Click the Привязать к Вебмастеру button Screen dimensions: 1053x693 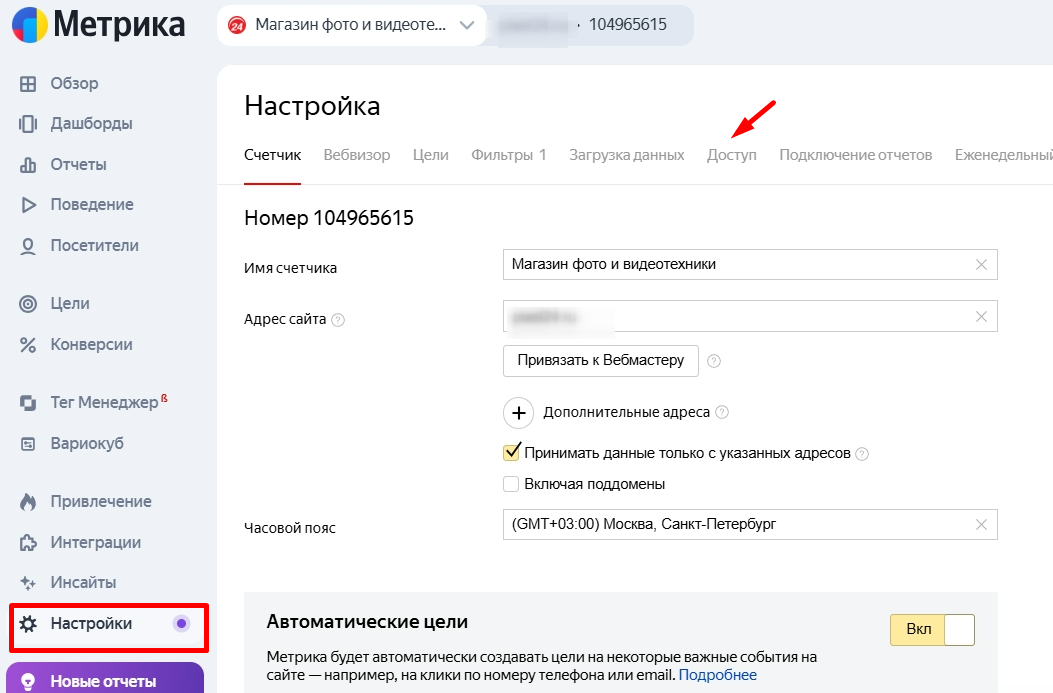coord(600,361)
